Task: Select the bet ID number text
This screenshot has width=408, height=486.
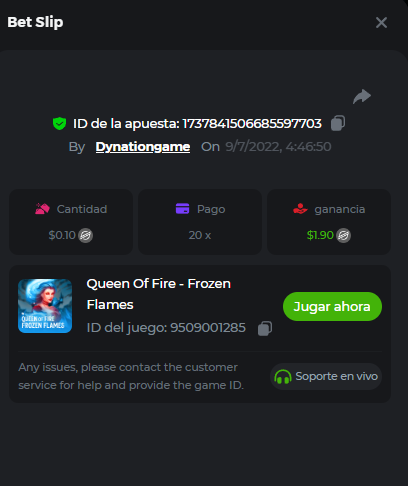Action: [252, 124]
